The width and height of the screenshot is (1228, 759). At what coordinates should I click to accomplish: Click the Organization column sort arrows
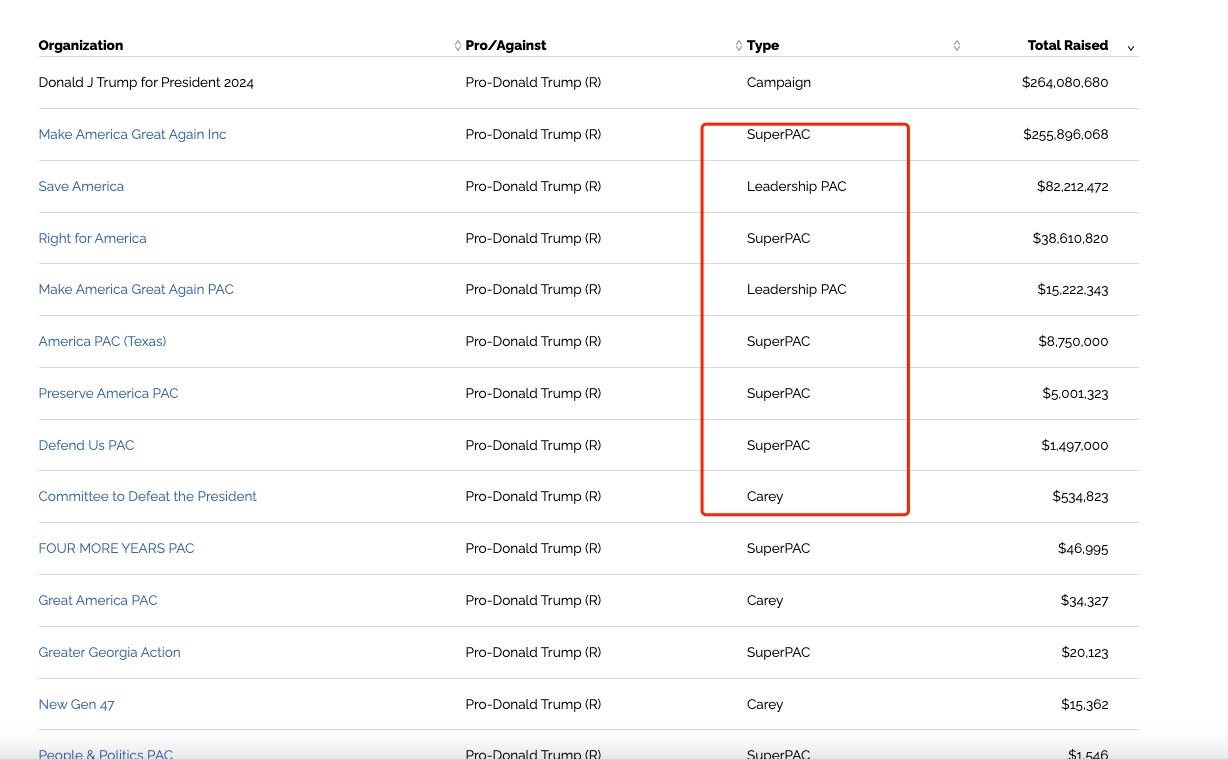click(458, 46)
